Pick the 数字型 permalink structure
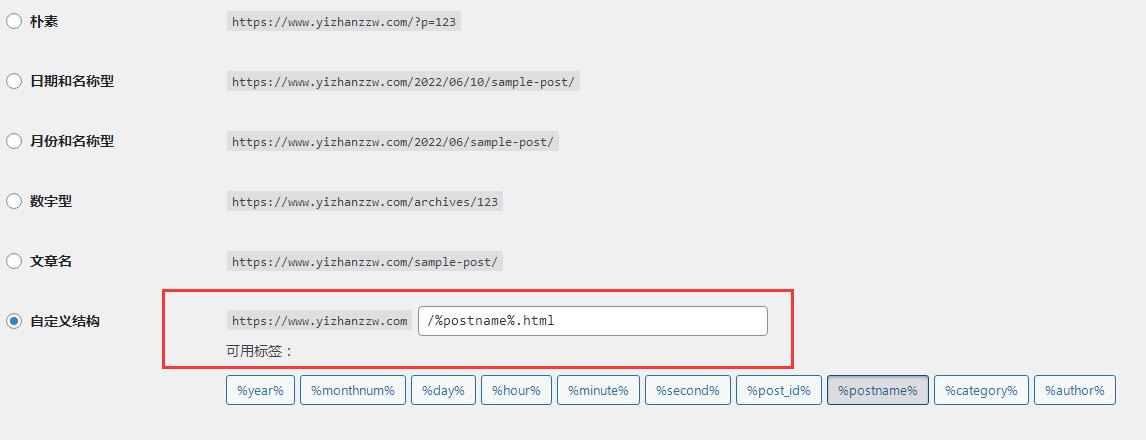Image resolution: width=1146 pixels, height=440 pixels. 14,201
